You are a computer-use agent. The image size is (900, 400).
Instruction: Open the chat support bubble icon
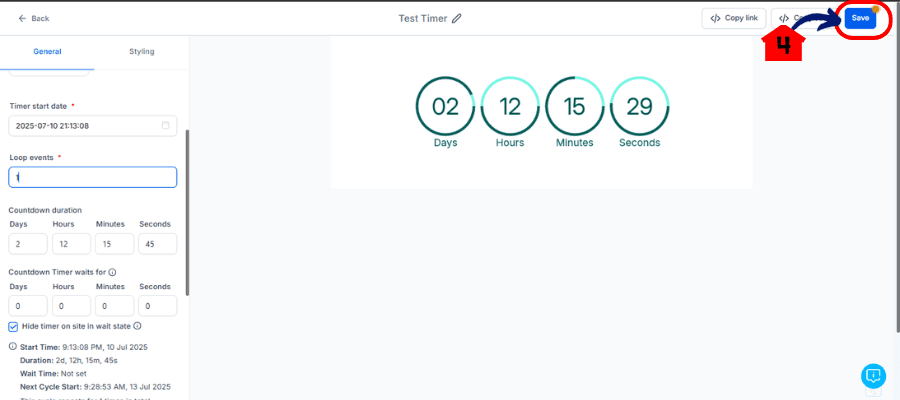873,376
